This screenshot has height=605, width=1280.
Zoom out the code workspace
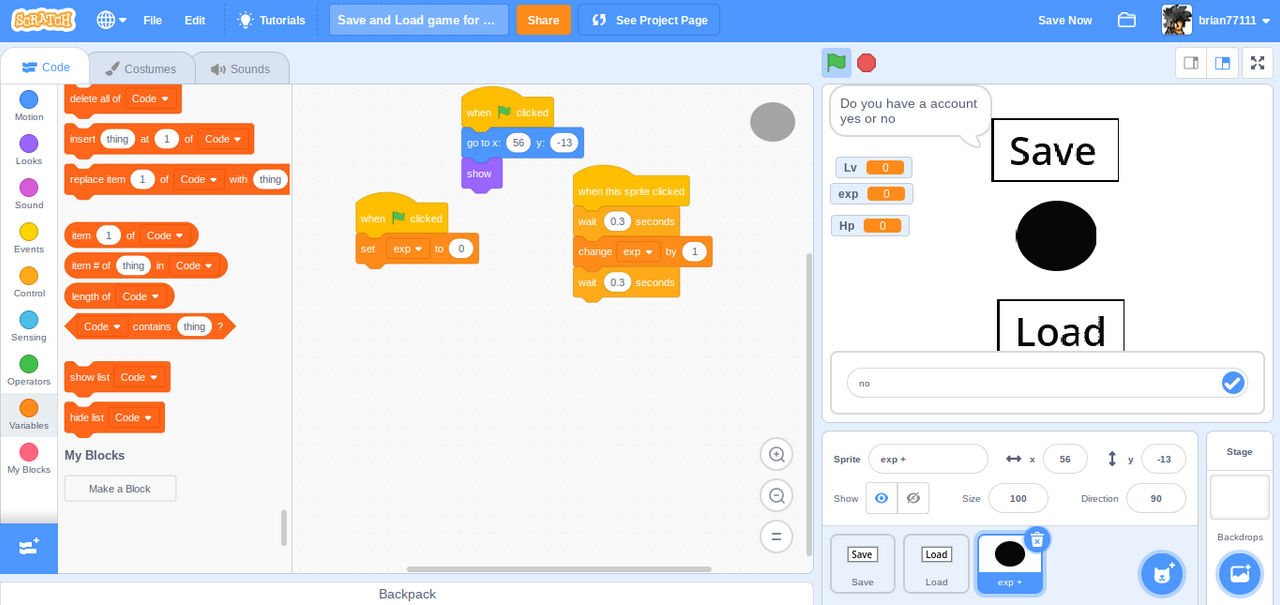[776, 495]
